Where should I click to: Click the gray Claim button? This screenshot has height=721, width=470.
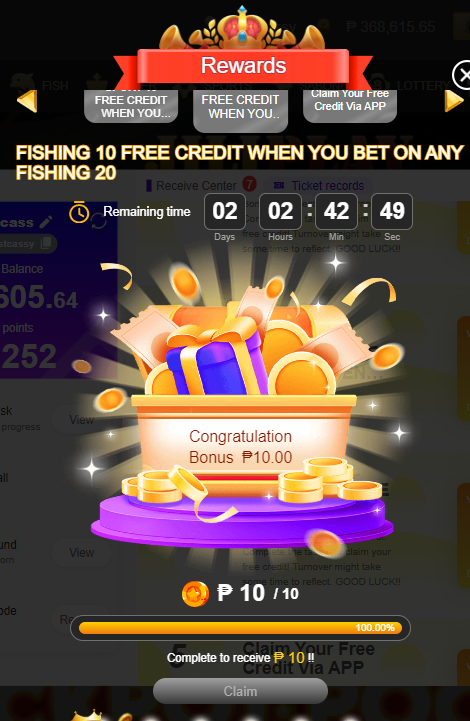[x=240, y=691]
